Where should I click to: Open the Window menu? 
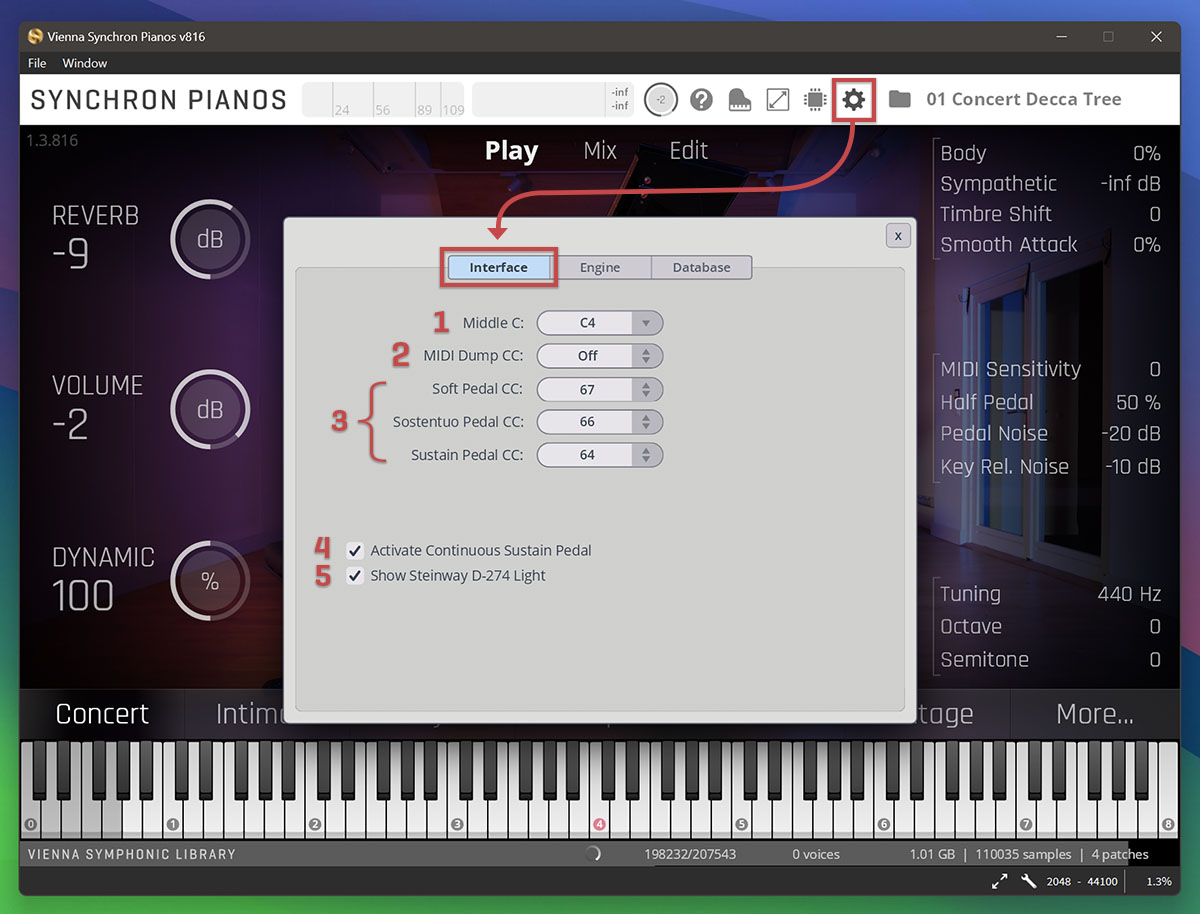85,63
